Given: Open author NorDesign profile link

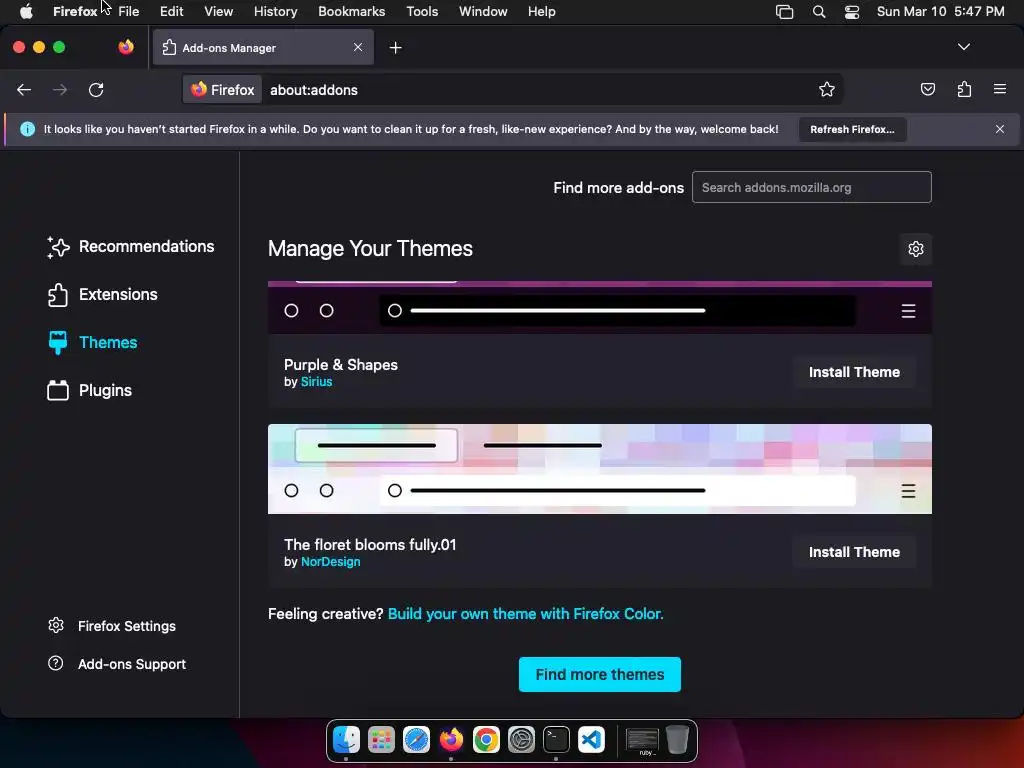Looking at the screenshot, I should click(330, 562).
